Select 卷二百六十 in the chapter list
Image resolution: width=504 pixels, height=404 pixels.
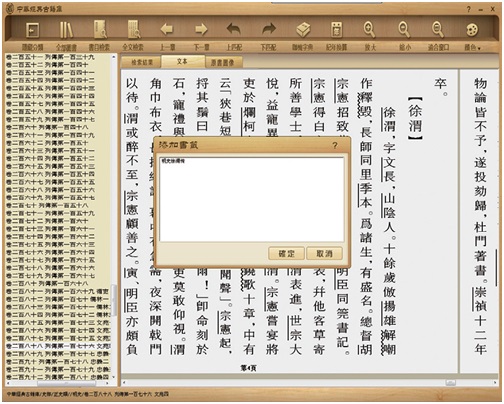(47, 127)
